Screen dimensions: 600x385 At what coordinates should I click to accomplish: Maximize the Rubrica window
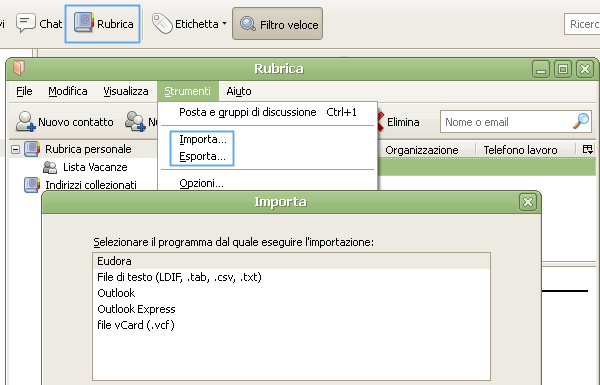(x=563, y=69)
